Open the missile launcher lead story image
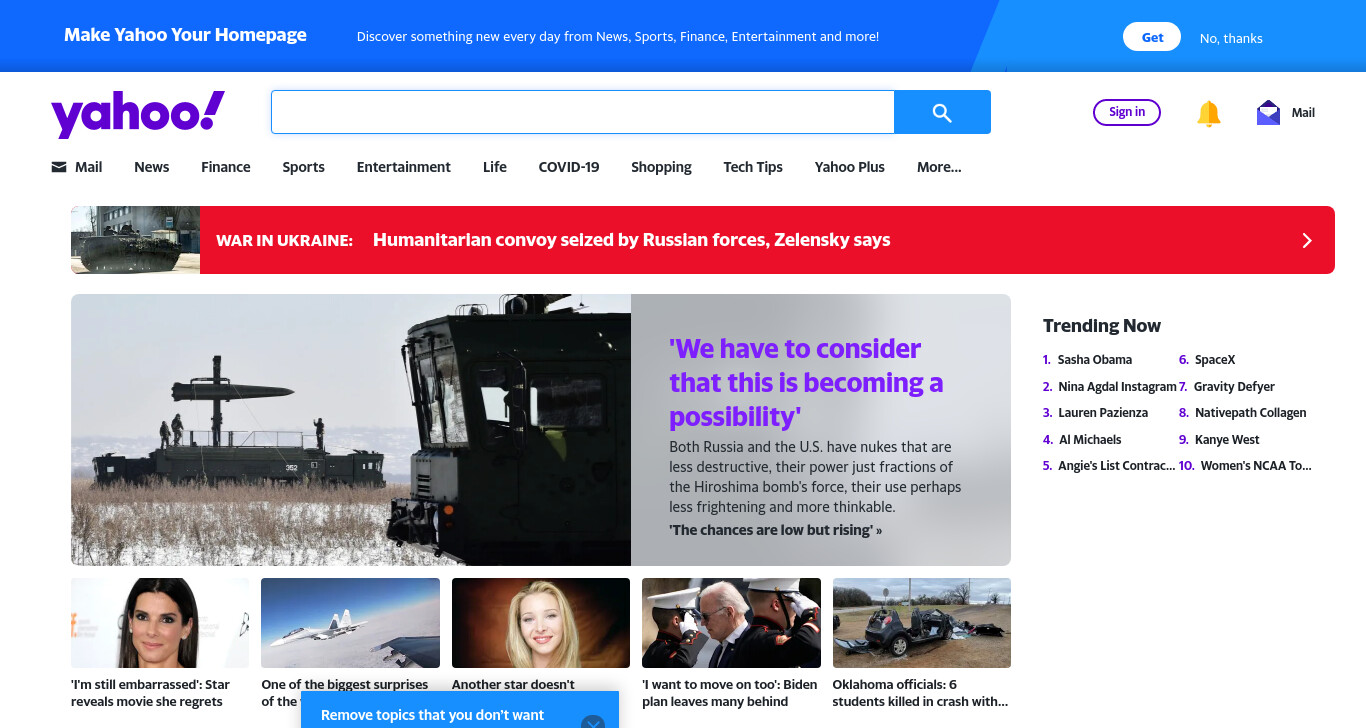This screenshot has height=728, width=1366. (351, 430)
